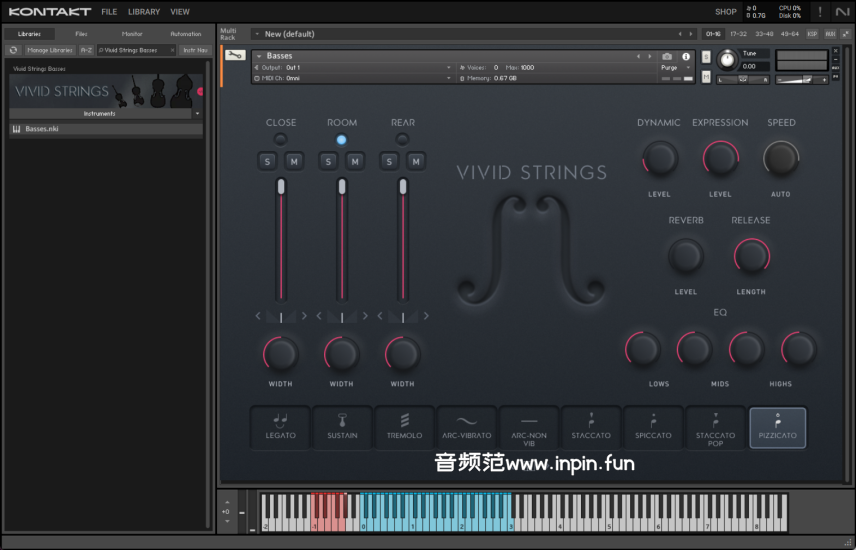Open the Library menu
The image size is (856, 550).
click(x=144, y=12)
